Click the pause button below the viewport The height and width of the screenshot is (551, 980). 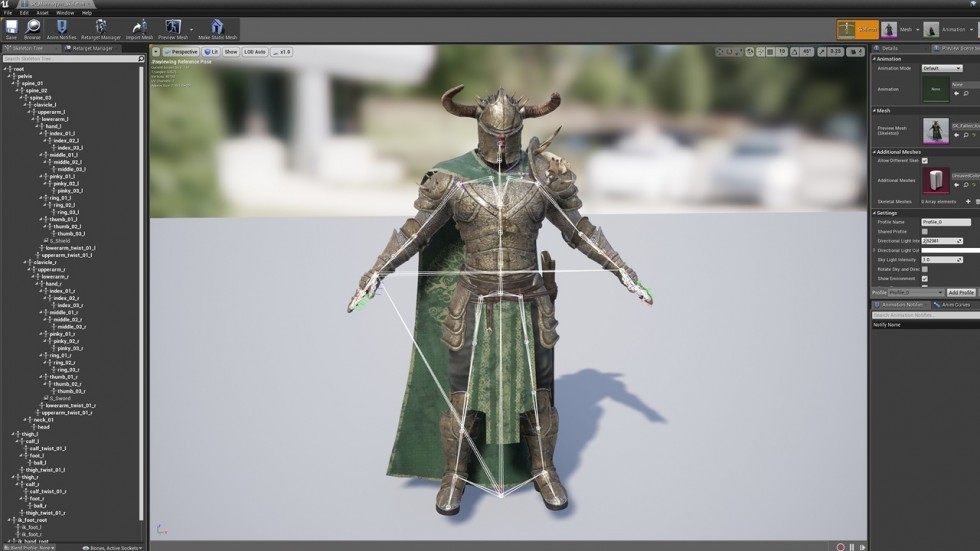(851, 547)
